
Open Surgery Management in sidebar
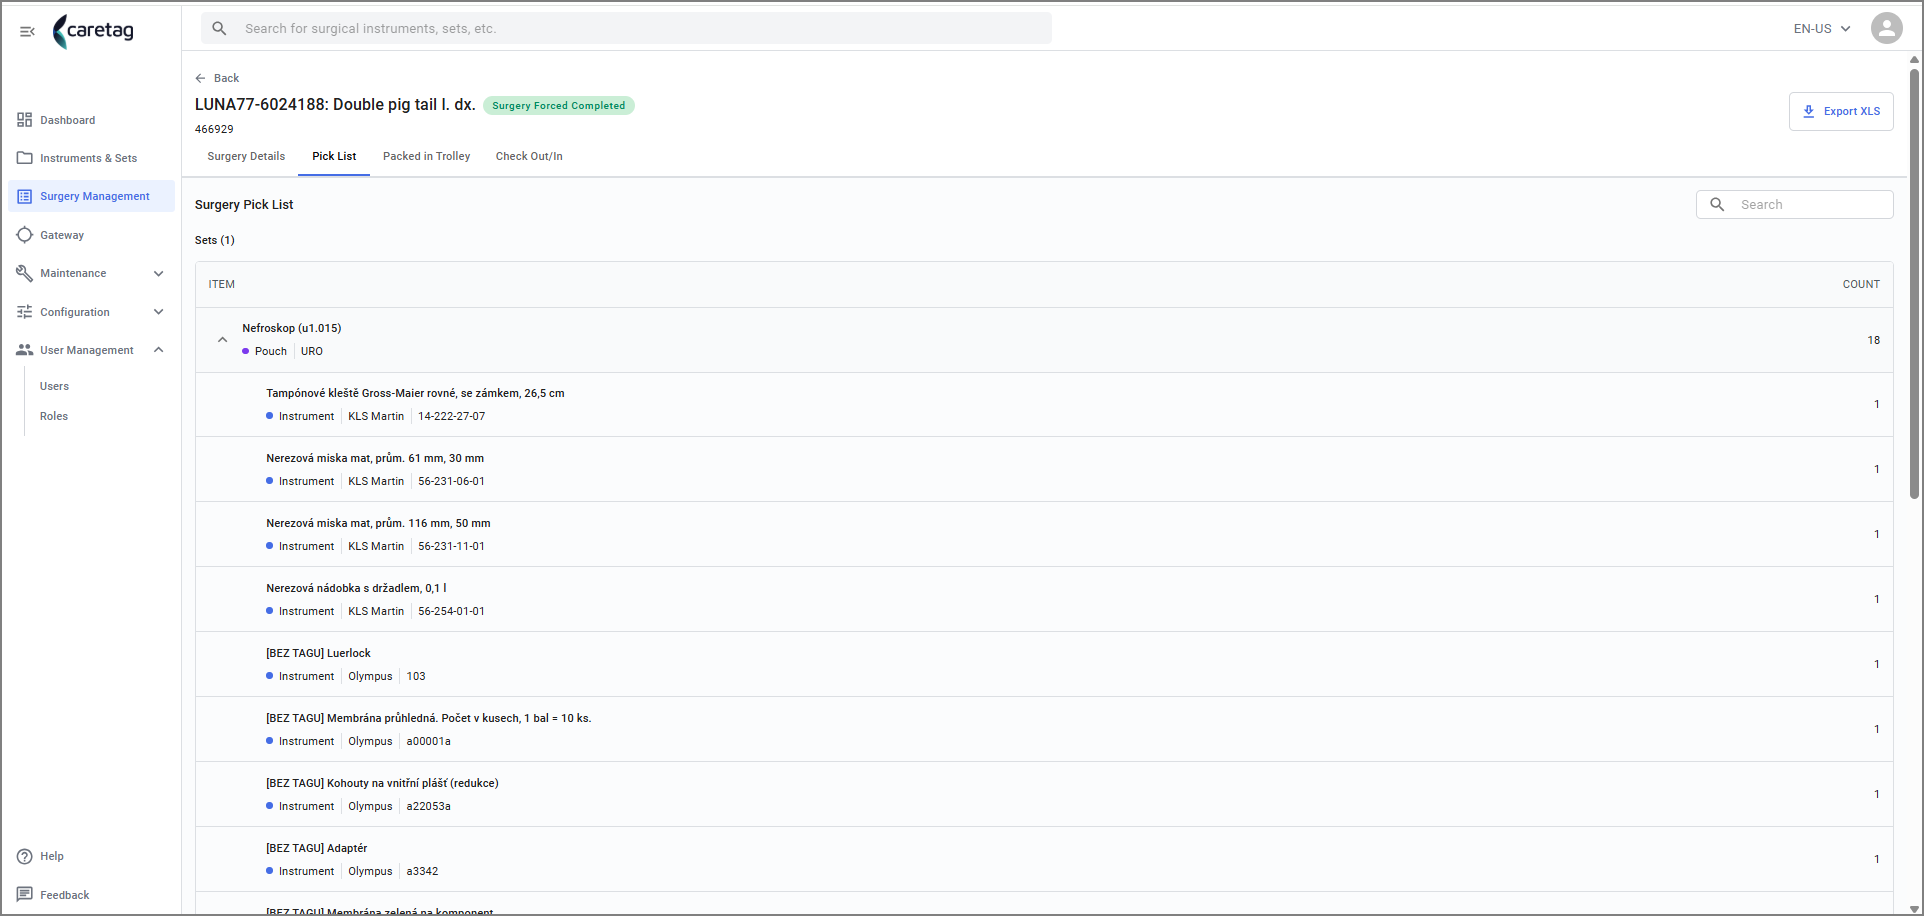tap(91, 196)
